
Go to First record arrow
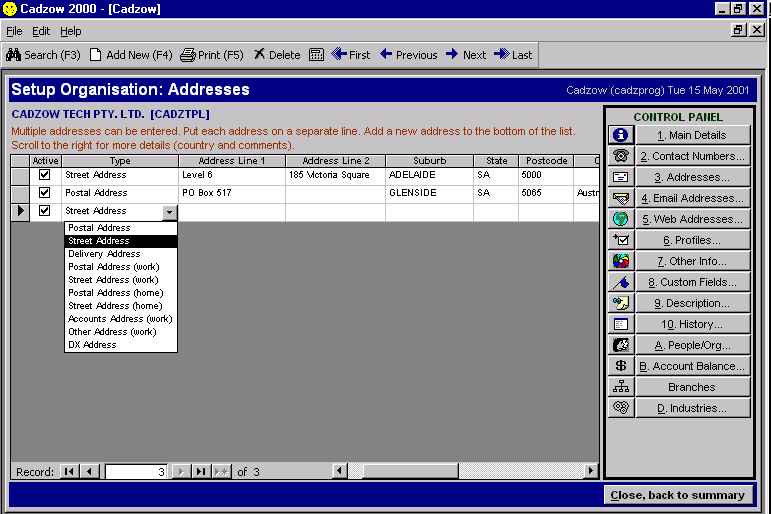point(339,54)
